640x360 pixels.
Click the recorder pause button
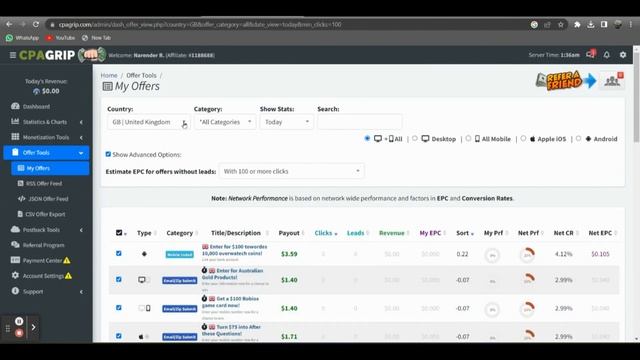(x=19, y=321)
